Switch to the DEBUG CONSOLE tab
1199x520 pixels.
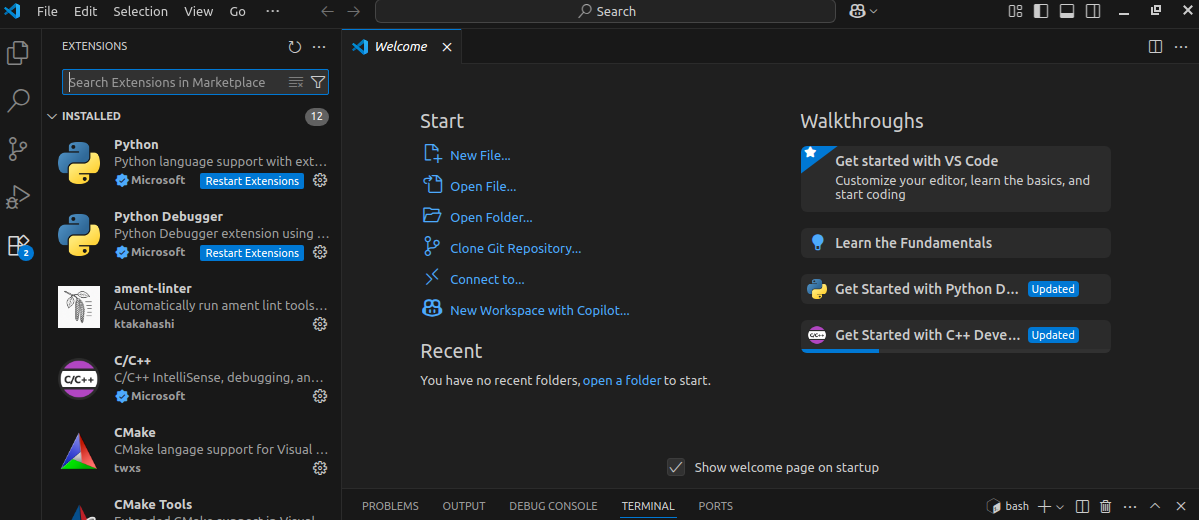coord(554,506)
